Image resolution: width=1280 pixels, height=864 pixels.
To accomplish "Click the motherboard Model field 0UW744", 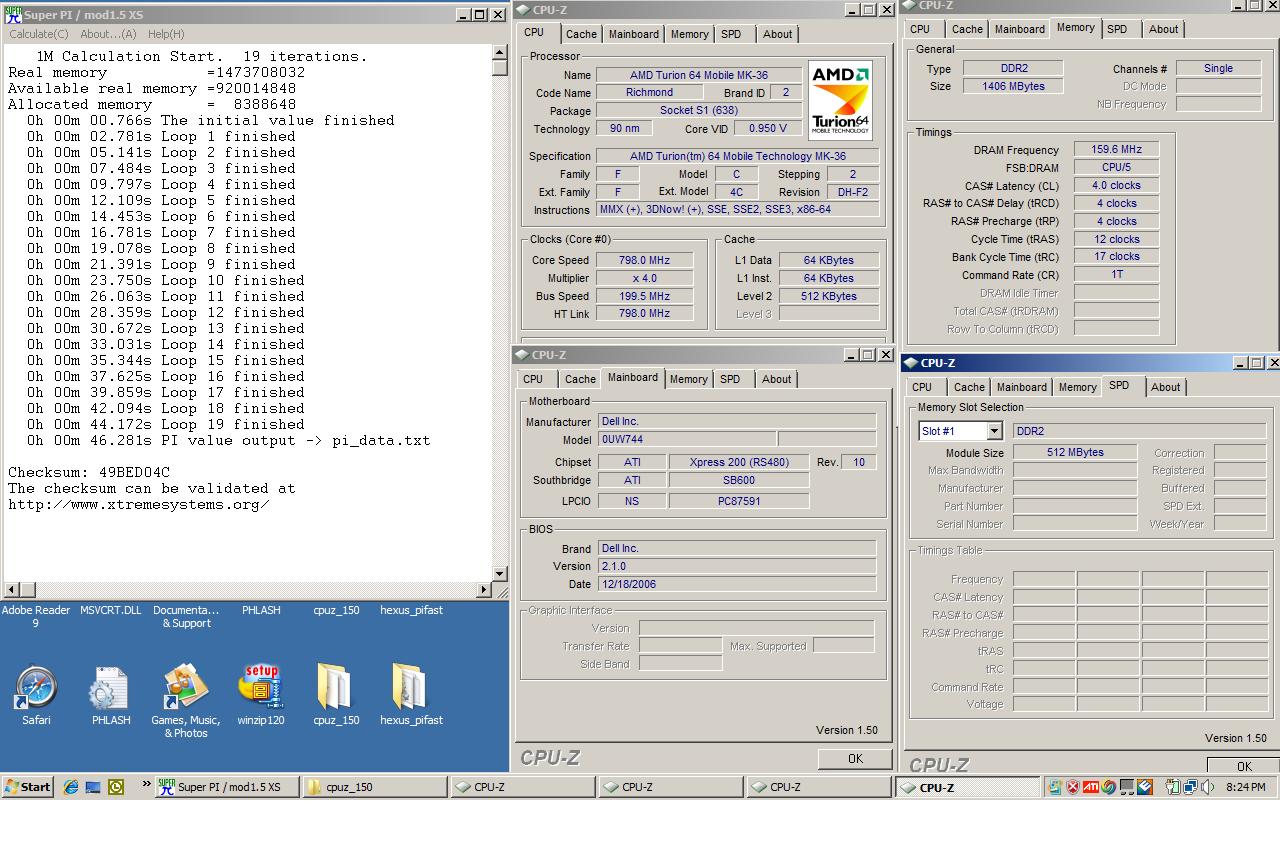I will pos(687,440).
